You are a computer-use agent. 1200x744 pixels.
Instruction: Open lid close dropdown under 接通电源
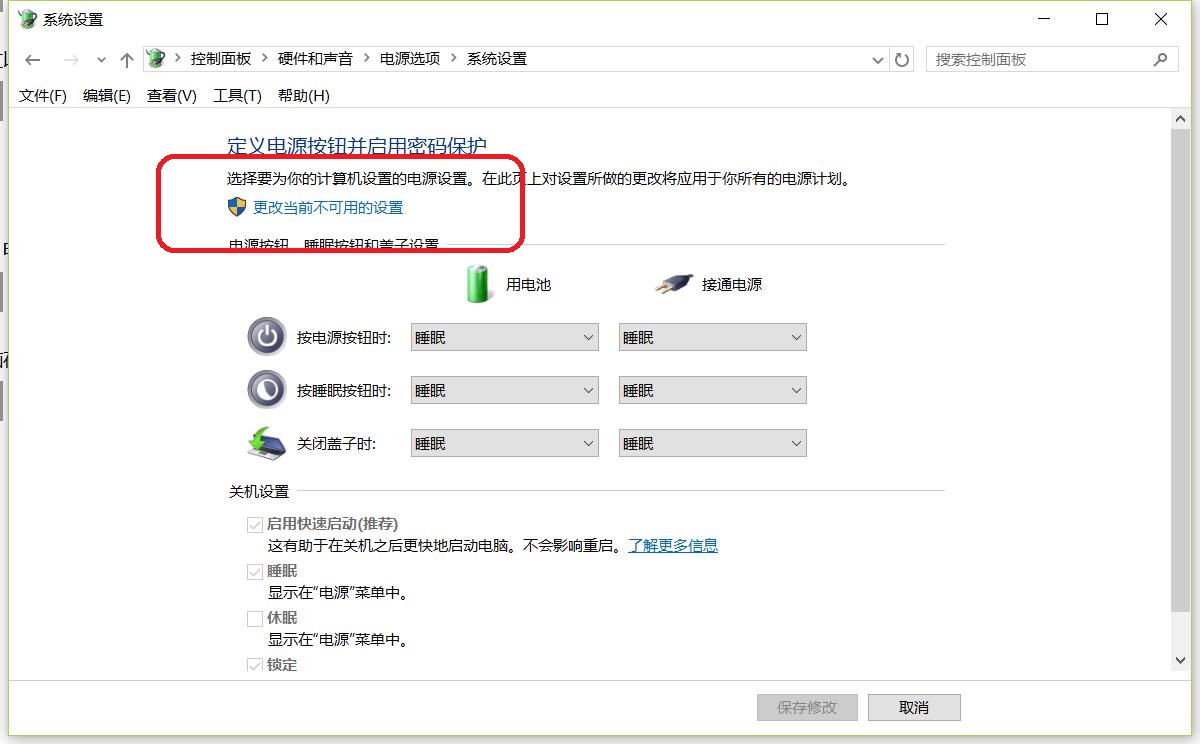[713, 443]
